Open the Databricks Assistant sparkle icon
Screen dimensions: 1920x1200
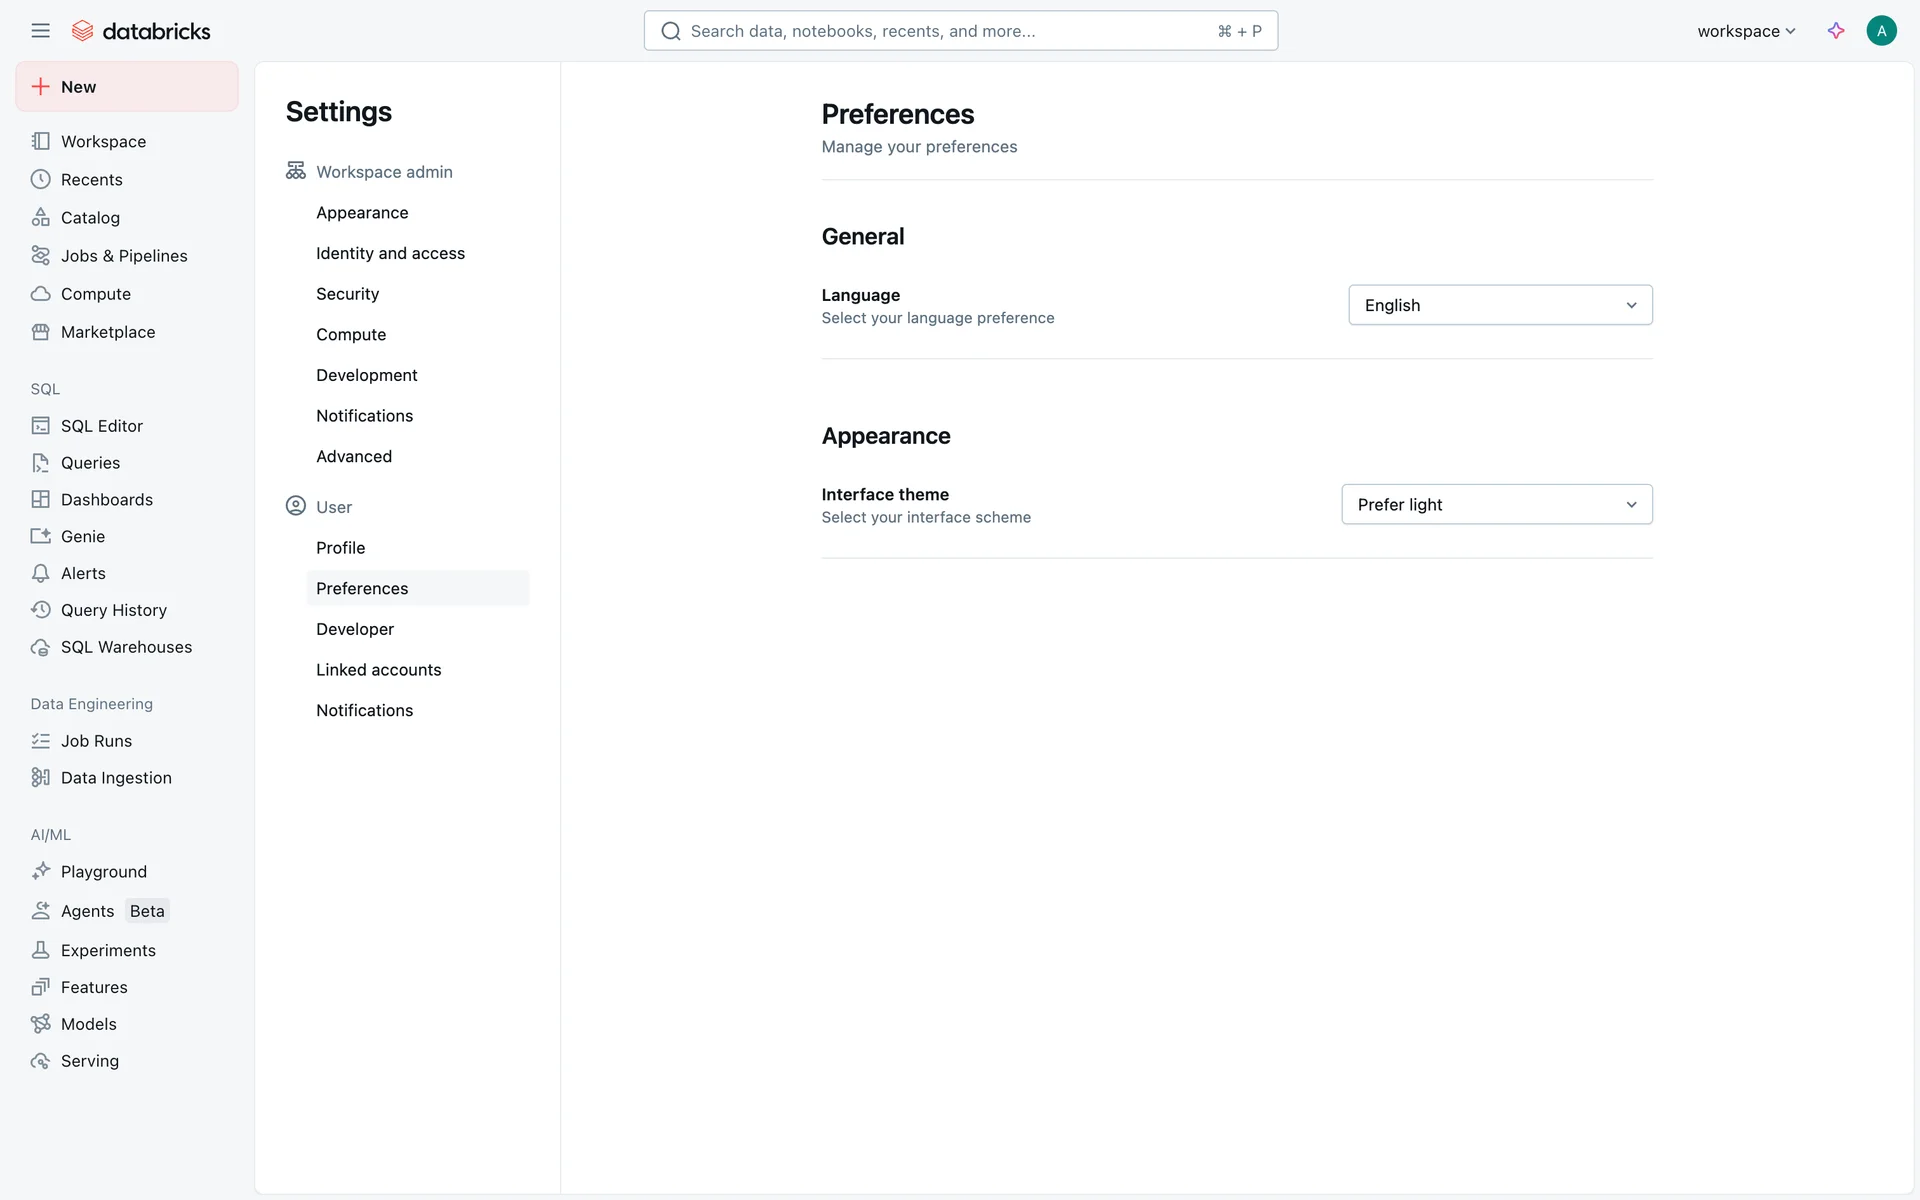(x=1835, y=31)
